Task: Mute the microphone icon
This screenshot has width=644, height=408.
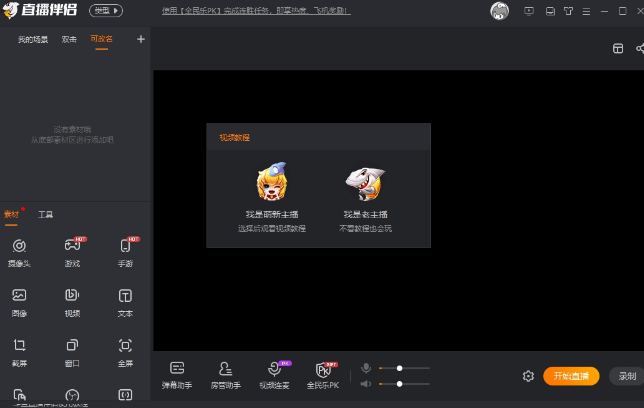Action: click(366, 368)
